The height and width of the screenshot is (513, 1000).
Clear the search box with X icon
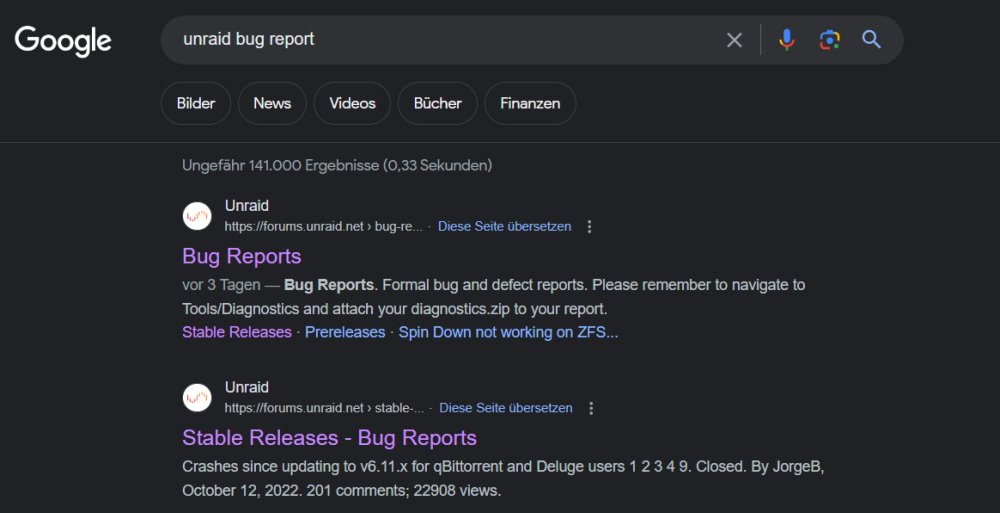pos(734,40)
